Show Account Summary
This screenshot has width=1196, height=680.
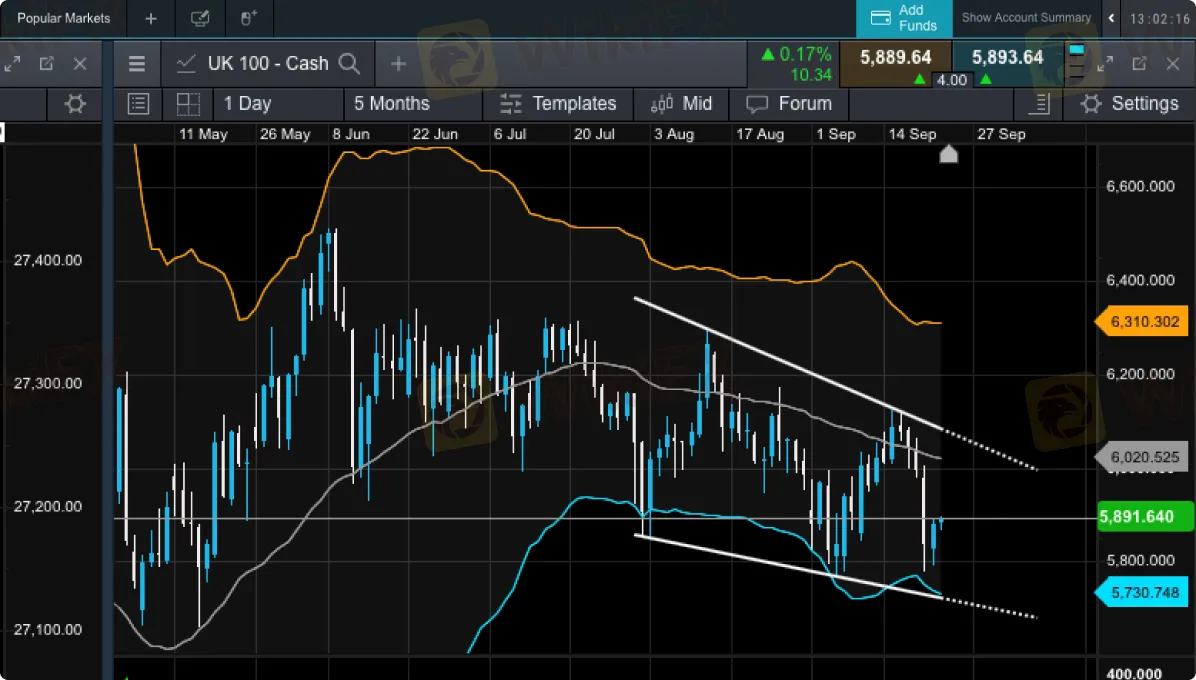pos(1026,17)
